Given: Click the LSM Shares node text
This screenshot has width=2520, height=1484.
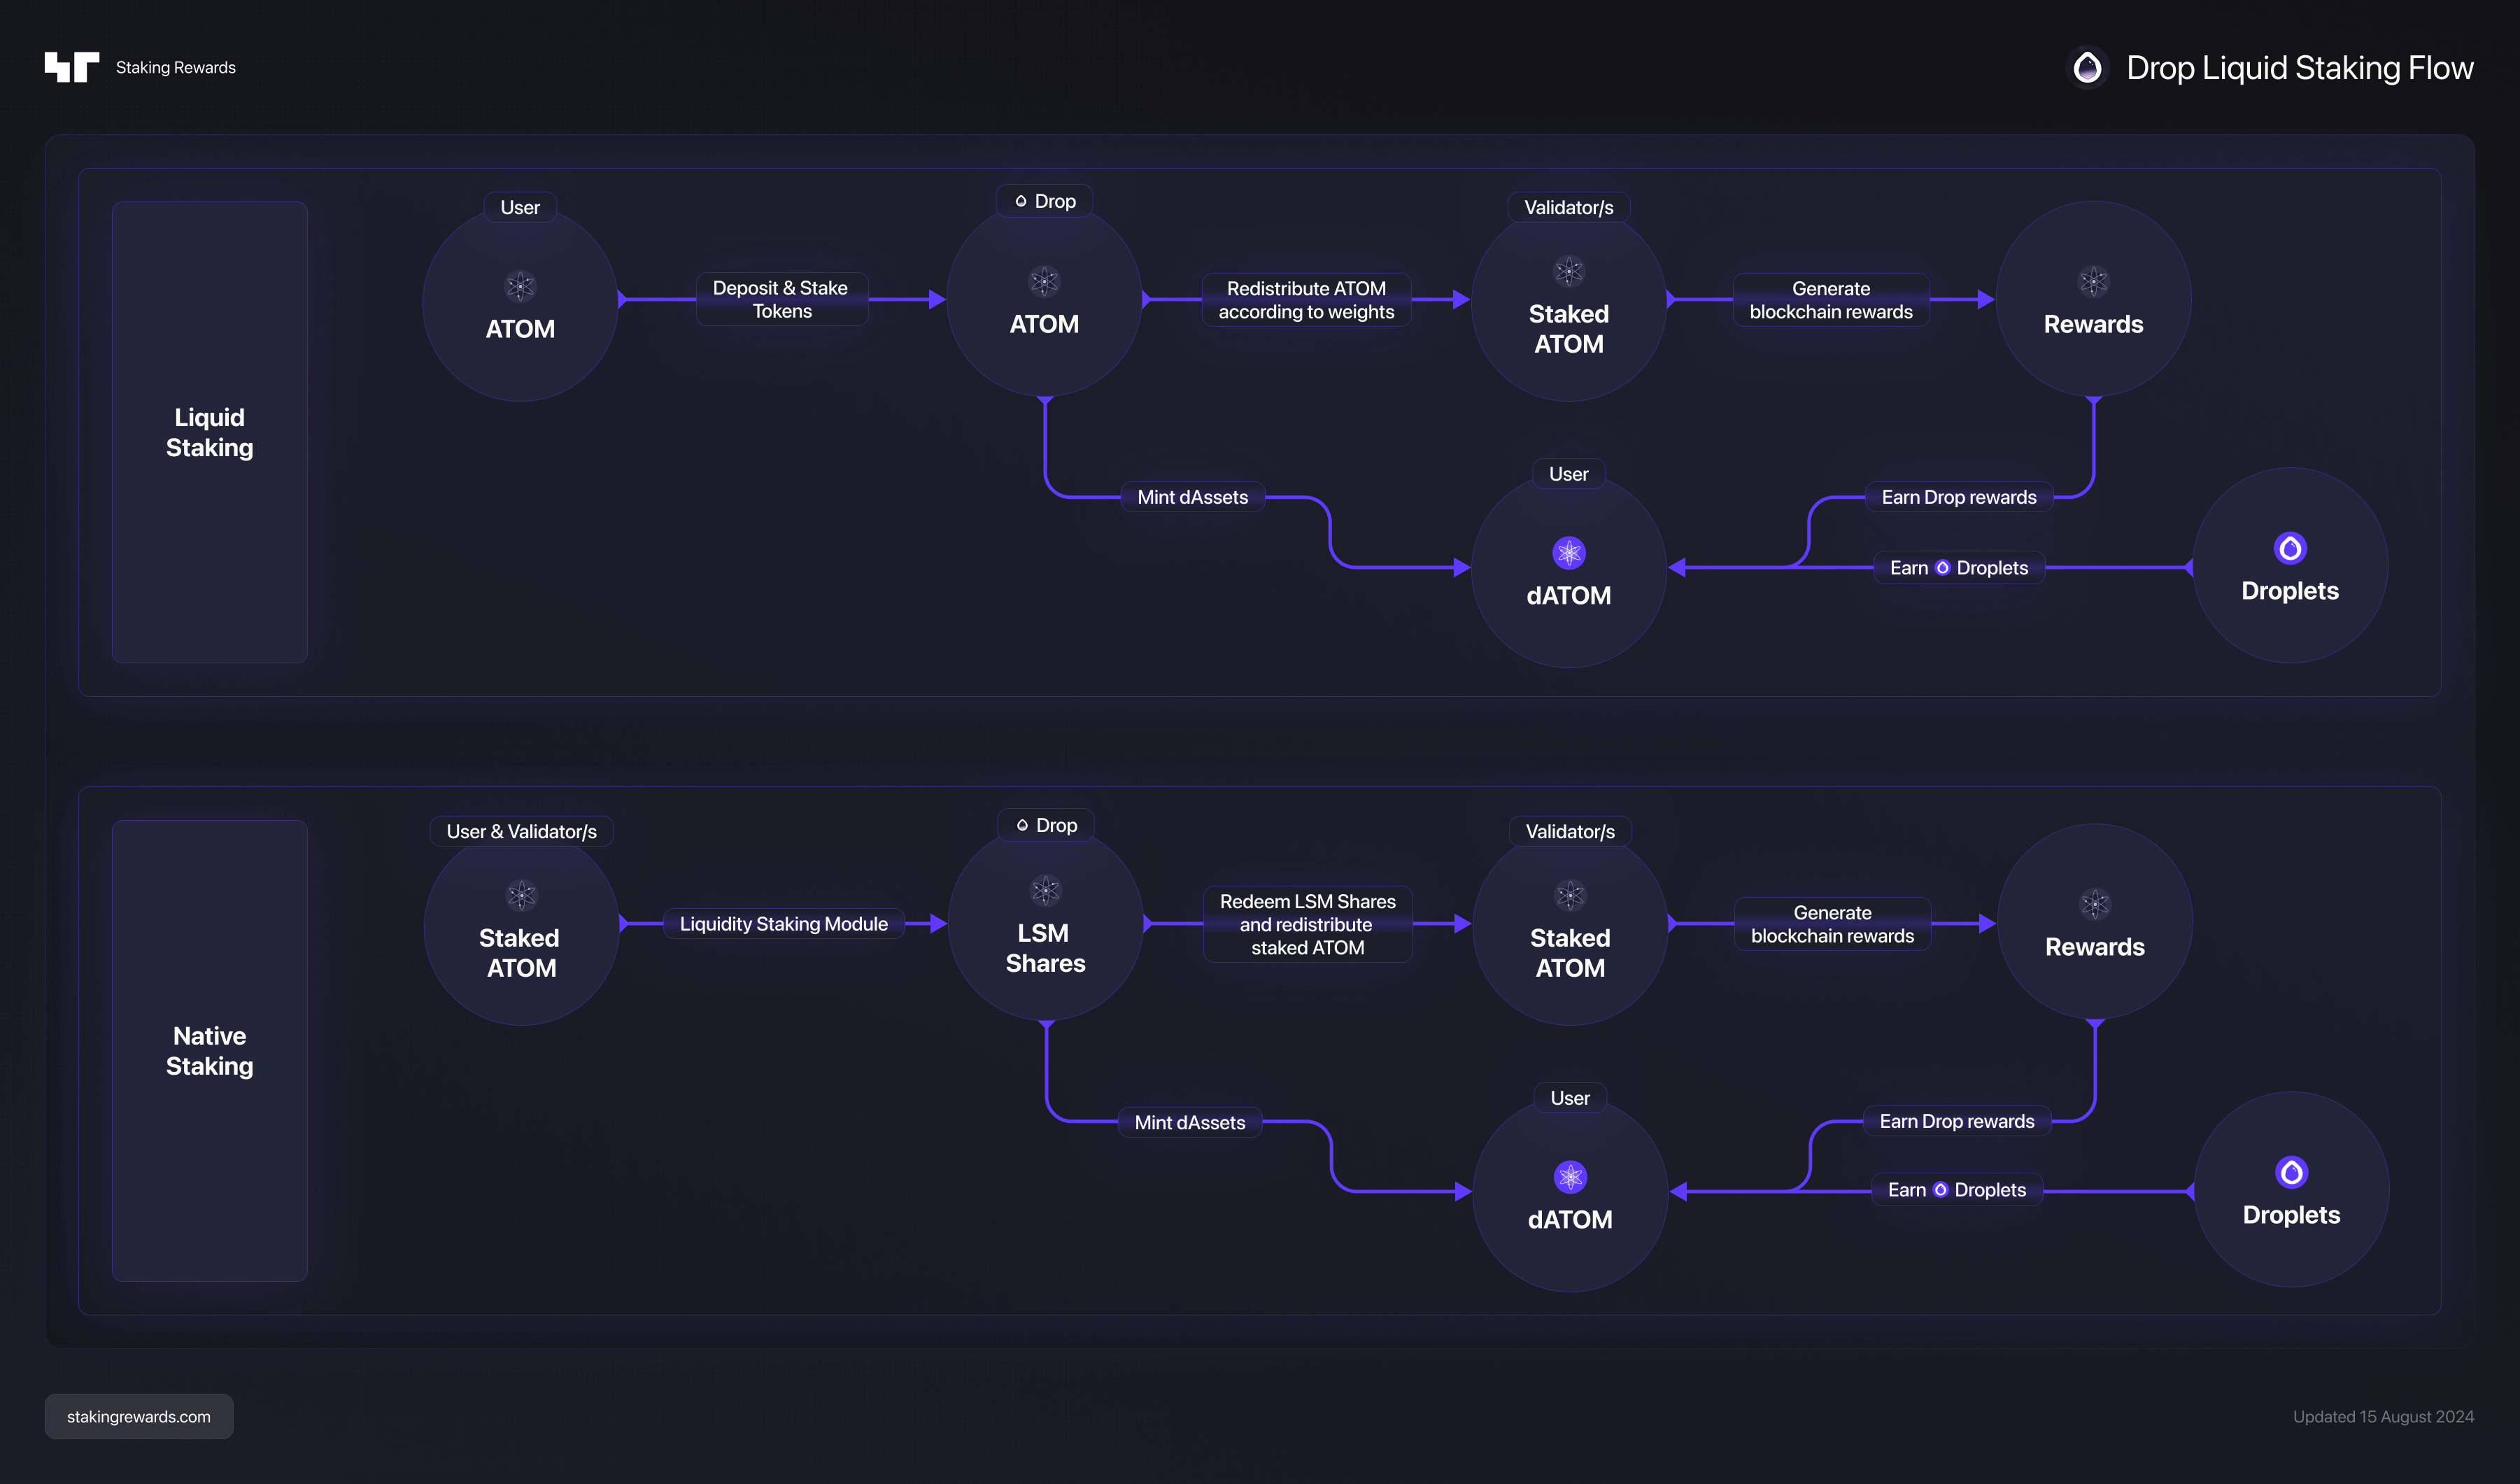Looking at the screenshot, I should click(1045, 948).
